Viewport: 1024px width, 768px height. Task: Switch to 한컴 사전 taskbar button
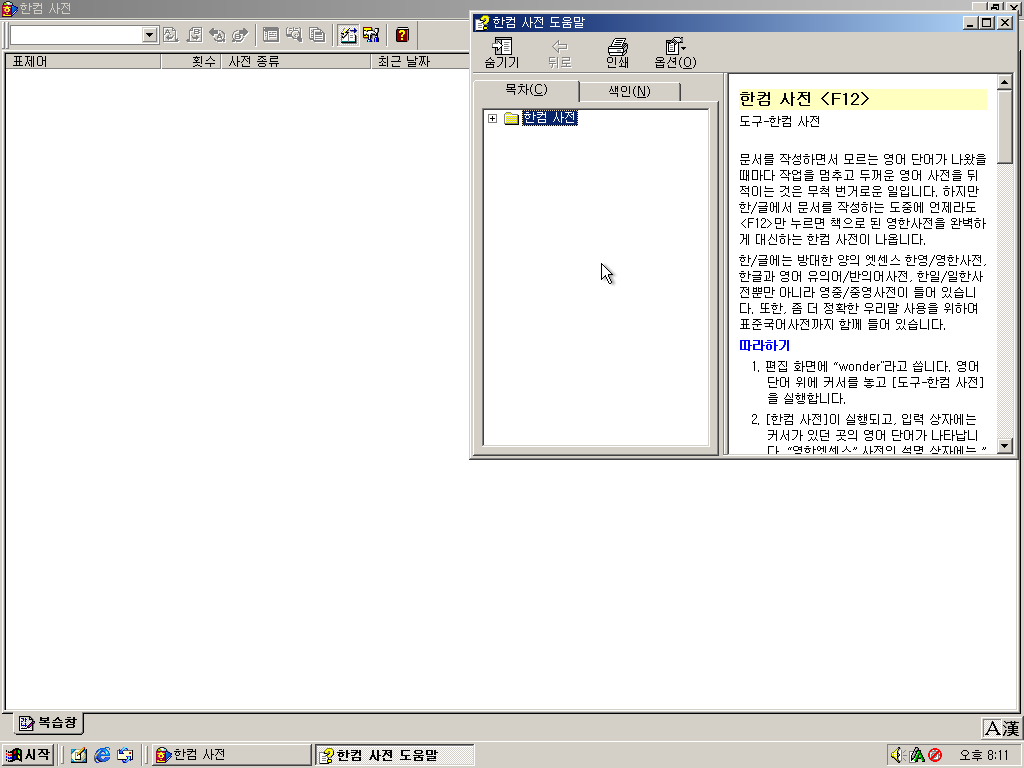click(231, 755)
